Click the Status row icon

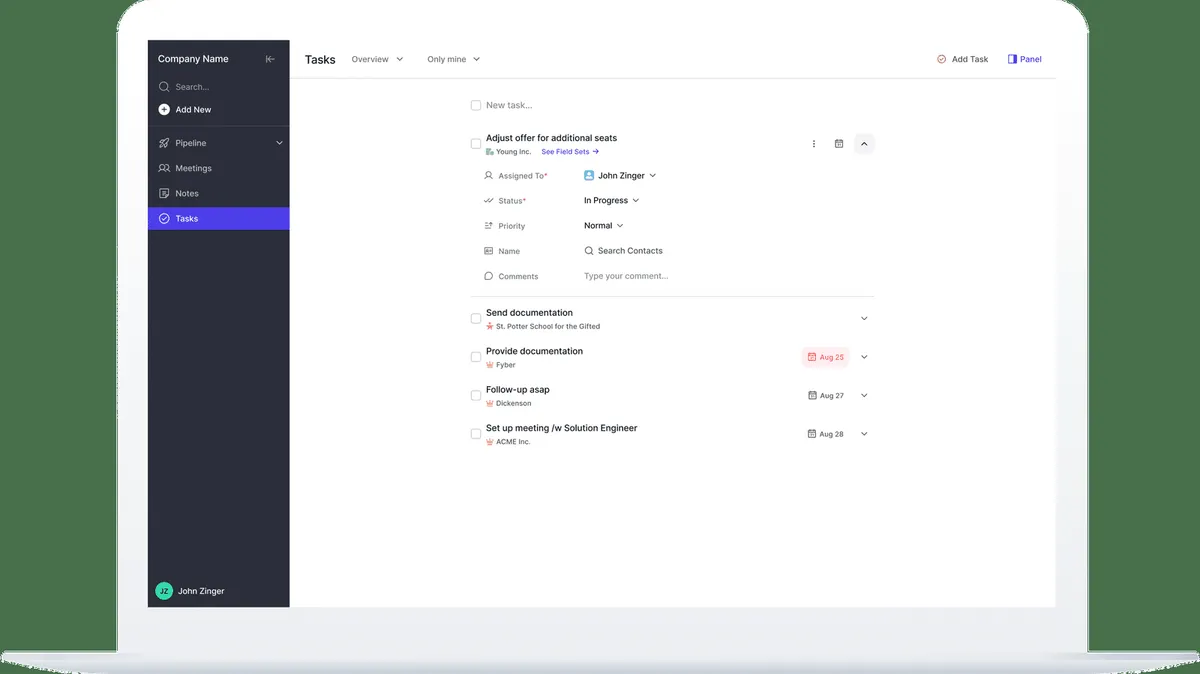click(x=488, y=201)
